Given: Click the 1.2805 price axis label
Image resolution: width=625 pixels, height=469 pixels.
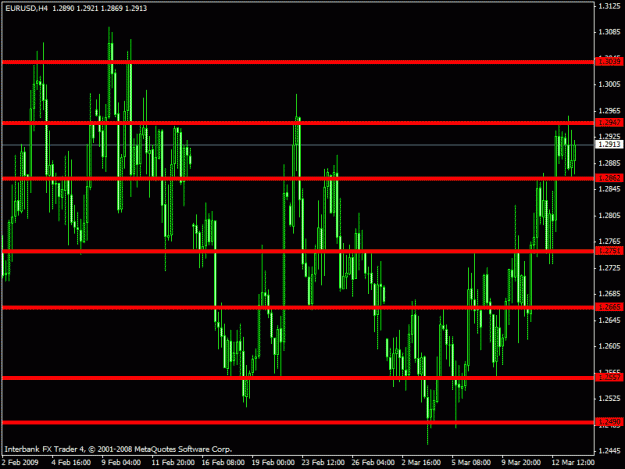Looking at the screenshot, I should pos(609,216).
